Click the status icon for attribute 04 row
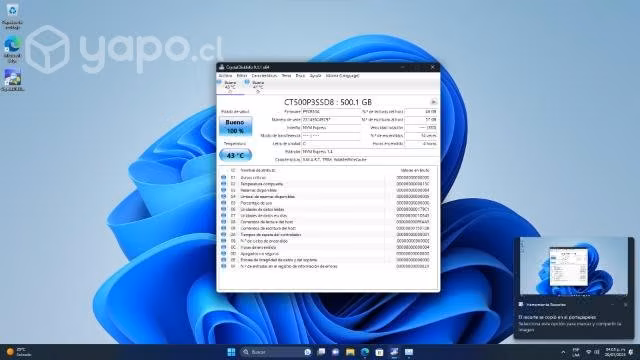The width and height of the screenshot is (640, 360). (x=223, y=196)
